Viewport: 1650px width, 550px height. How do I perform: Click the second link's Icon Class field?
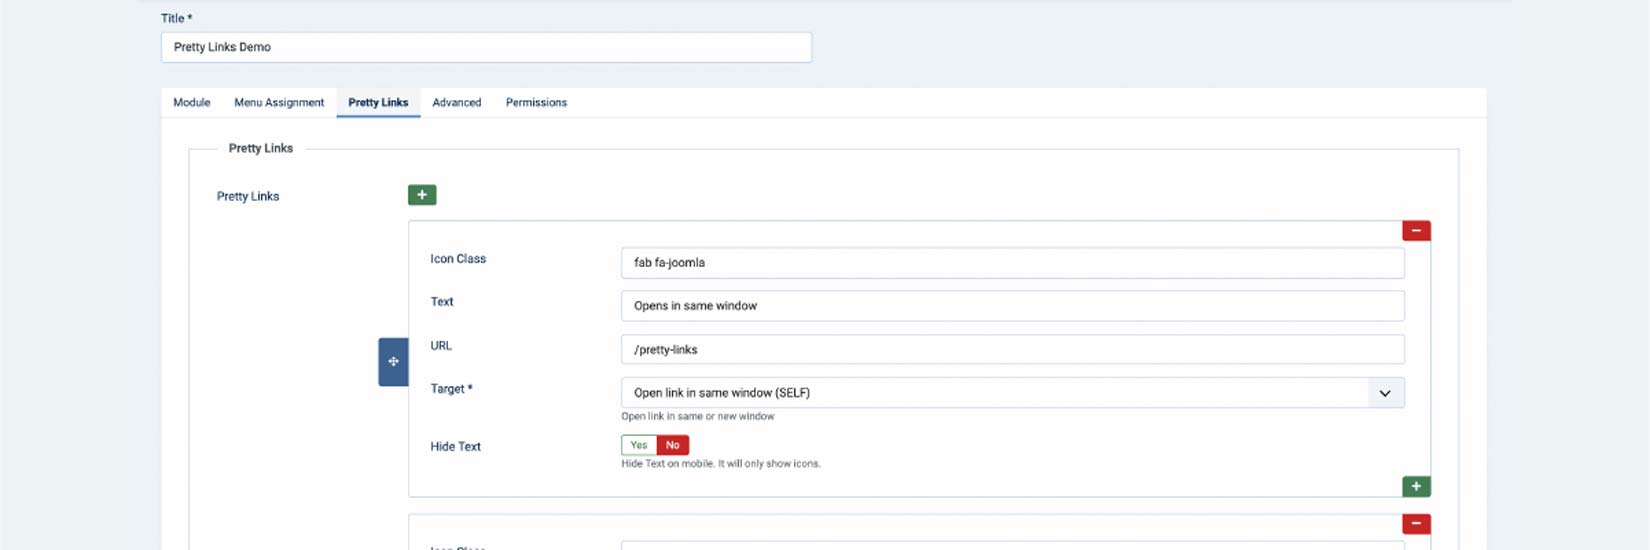[1012, 545]
